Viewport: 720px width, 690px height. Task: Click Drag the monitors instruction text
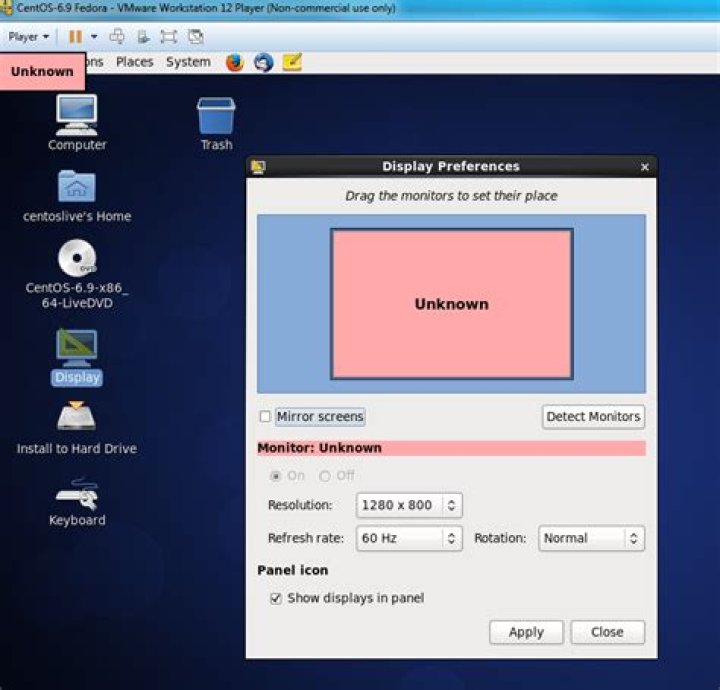pos(451,196)
